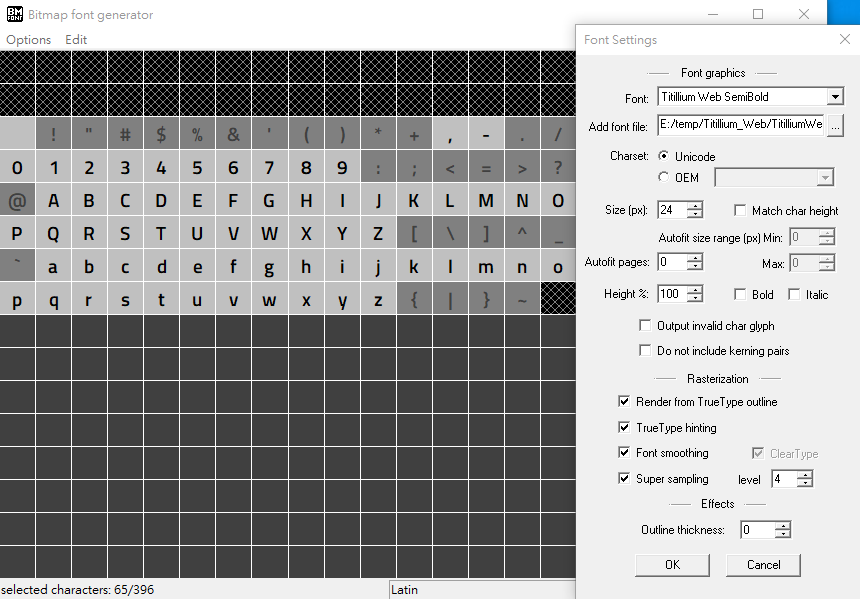Cancel the Font Settings dialog
This screenshot has width=860, height=599.
[763, 565]
